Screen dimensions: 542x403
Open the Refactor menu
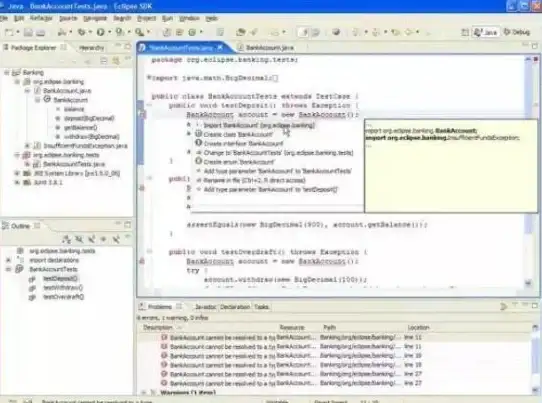click(x=41, y=18)
